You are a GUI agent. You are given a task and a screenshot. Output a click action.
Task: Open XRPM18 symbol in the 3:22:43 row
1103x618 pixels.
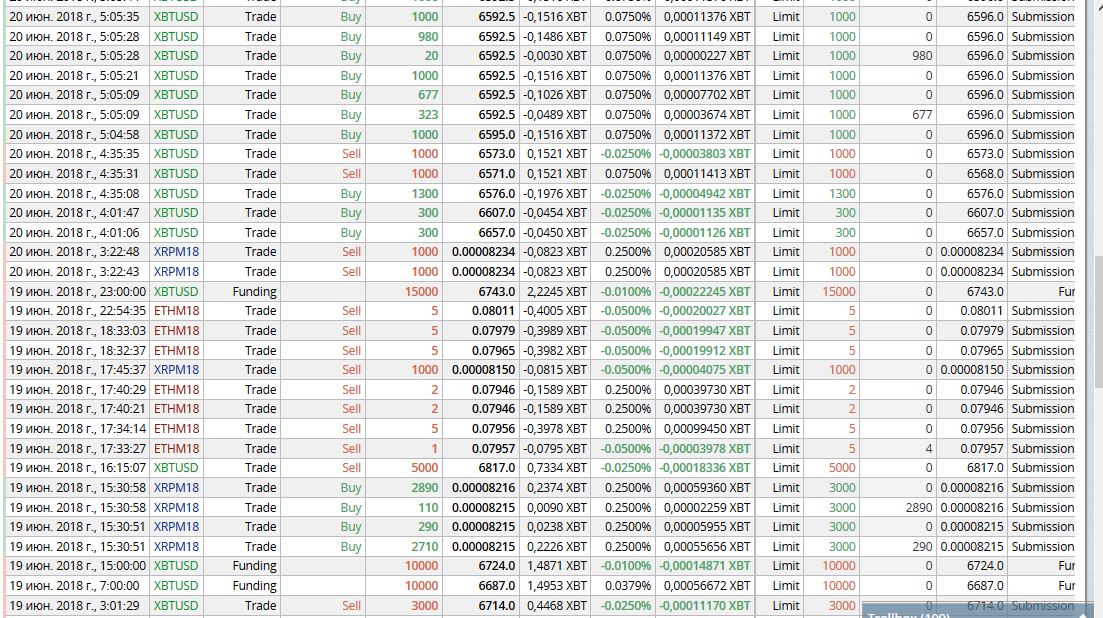(x=176, y=271)
